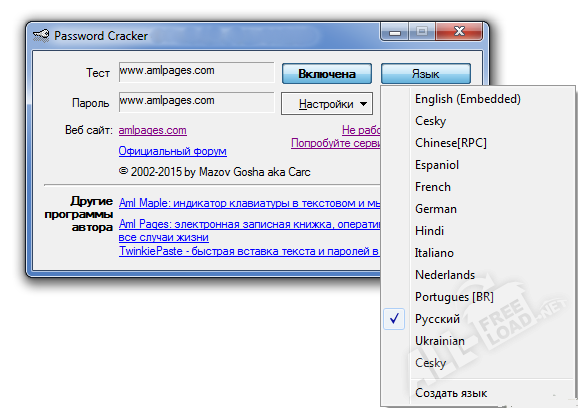This screenshot has width=578, height=408.
Task: Open the Официальный форум link
Action: coord(173,151)
